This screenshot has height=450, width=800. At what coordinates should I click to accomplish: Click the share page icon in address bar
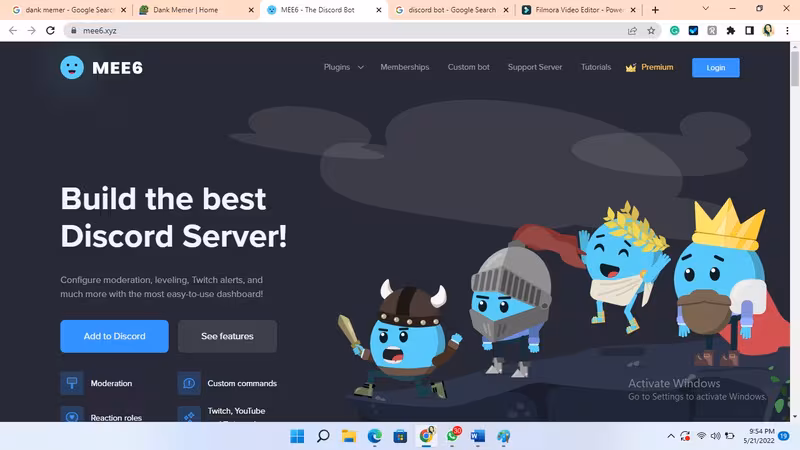(632, 31)
